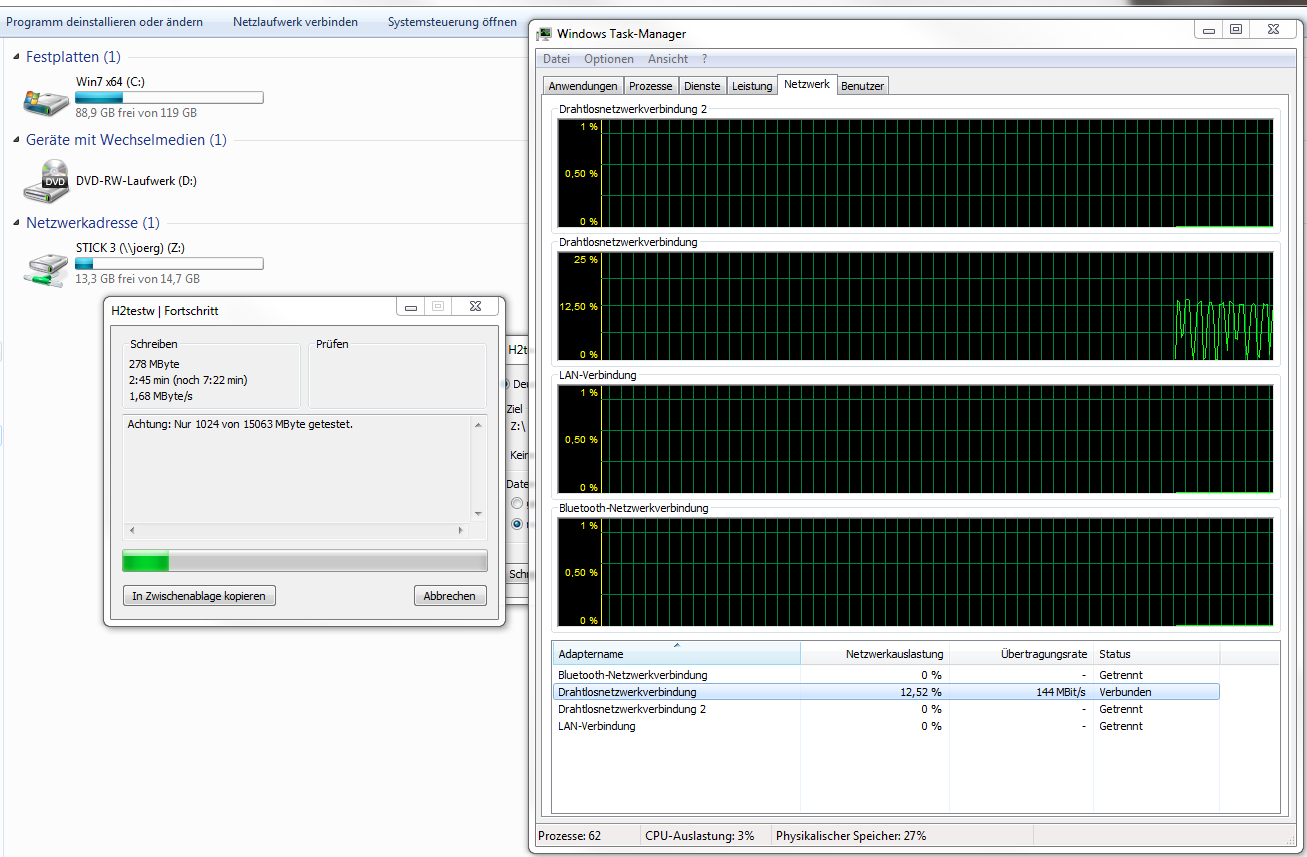The image size is (1307, 857).
Task: Click Netzlaufwerk verbinden in Explorer toolbar
Action: tap(295, 22)
